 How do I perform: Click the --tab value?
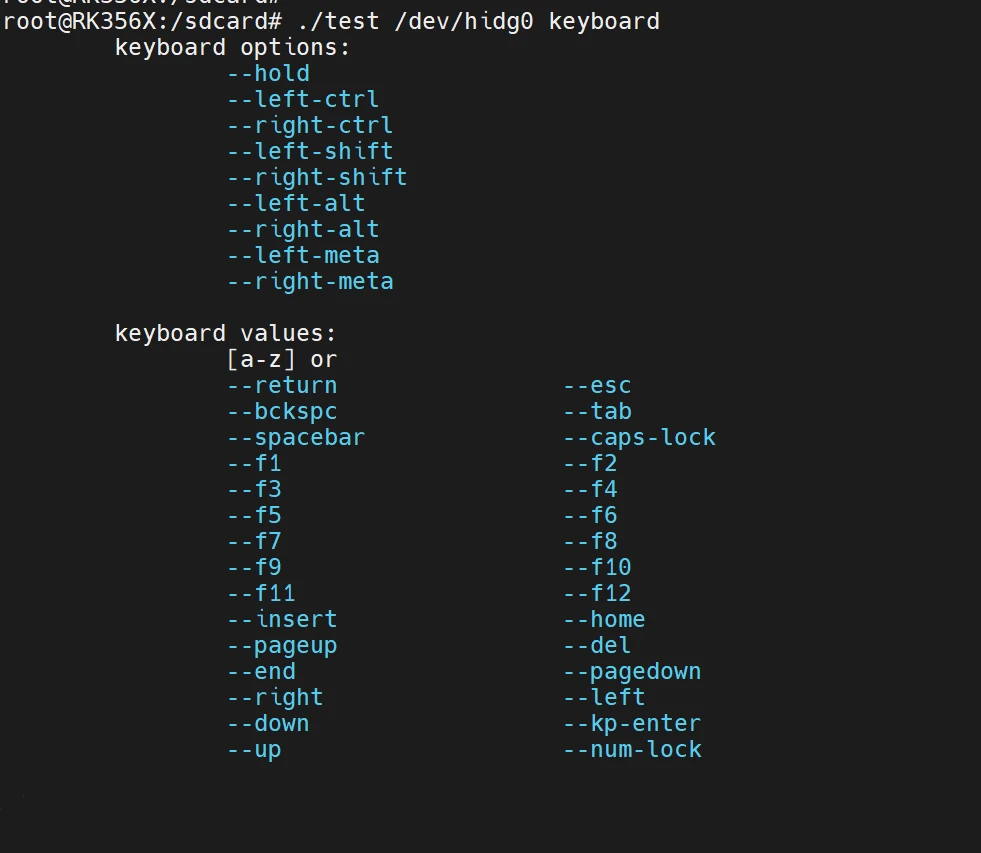coord(597,412)
